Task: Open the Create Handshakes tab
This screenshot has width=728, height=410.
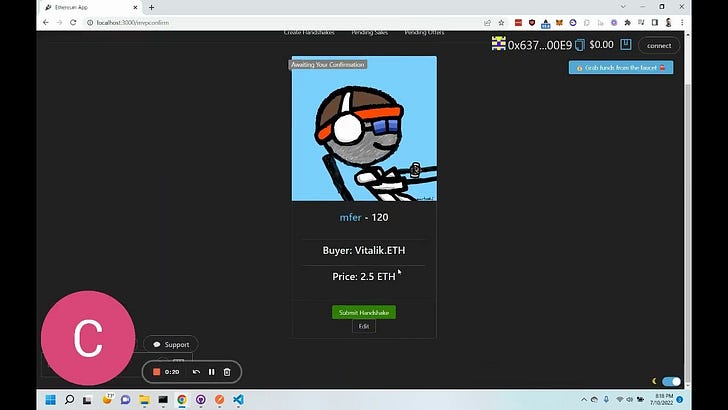Action: click(x=309, y=33)
